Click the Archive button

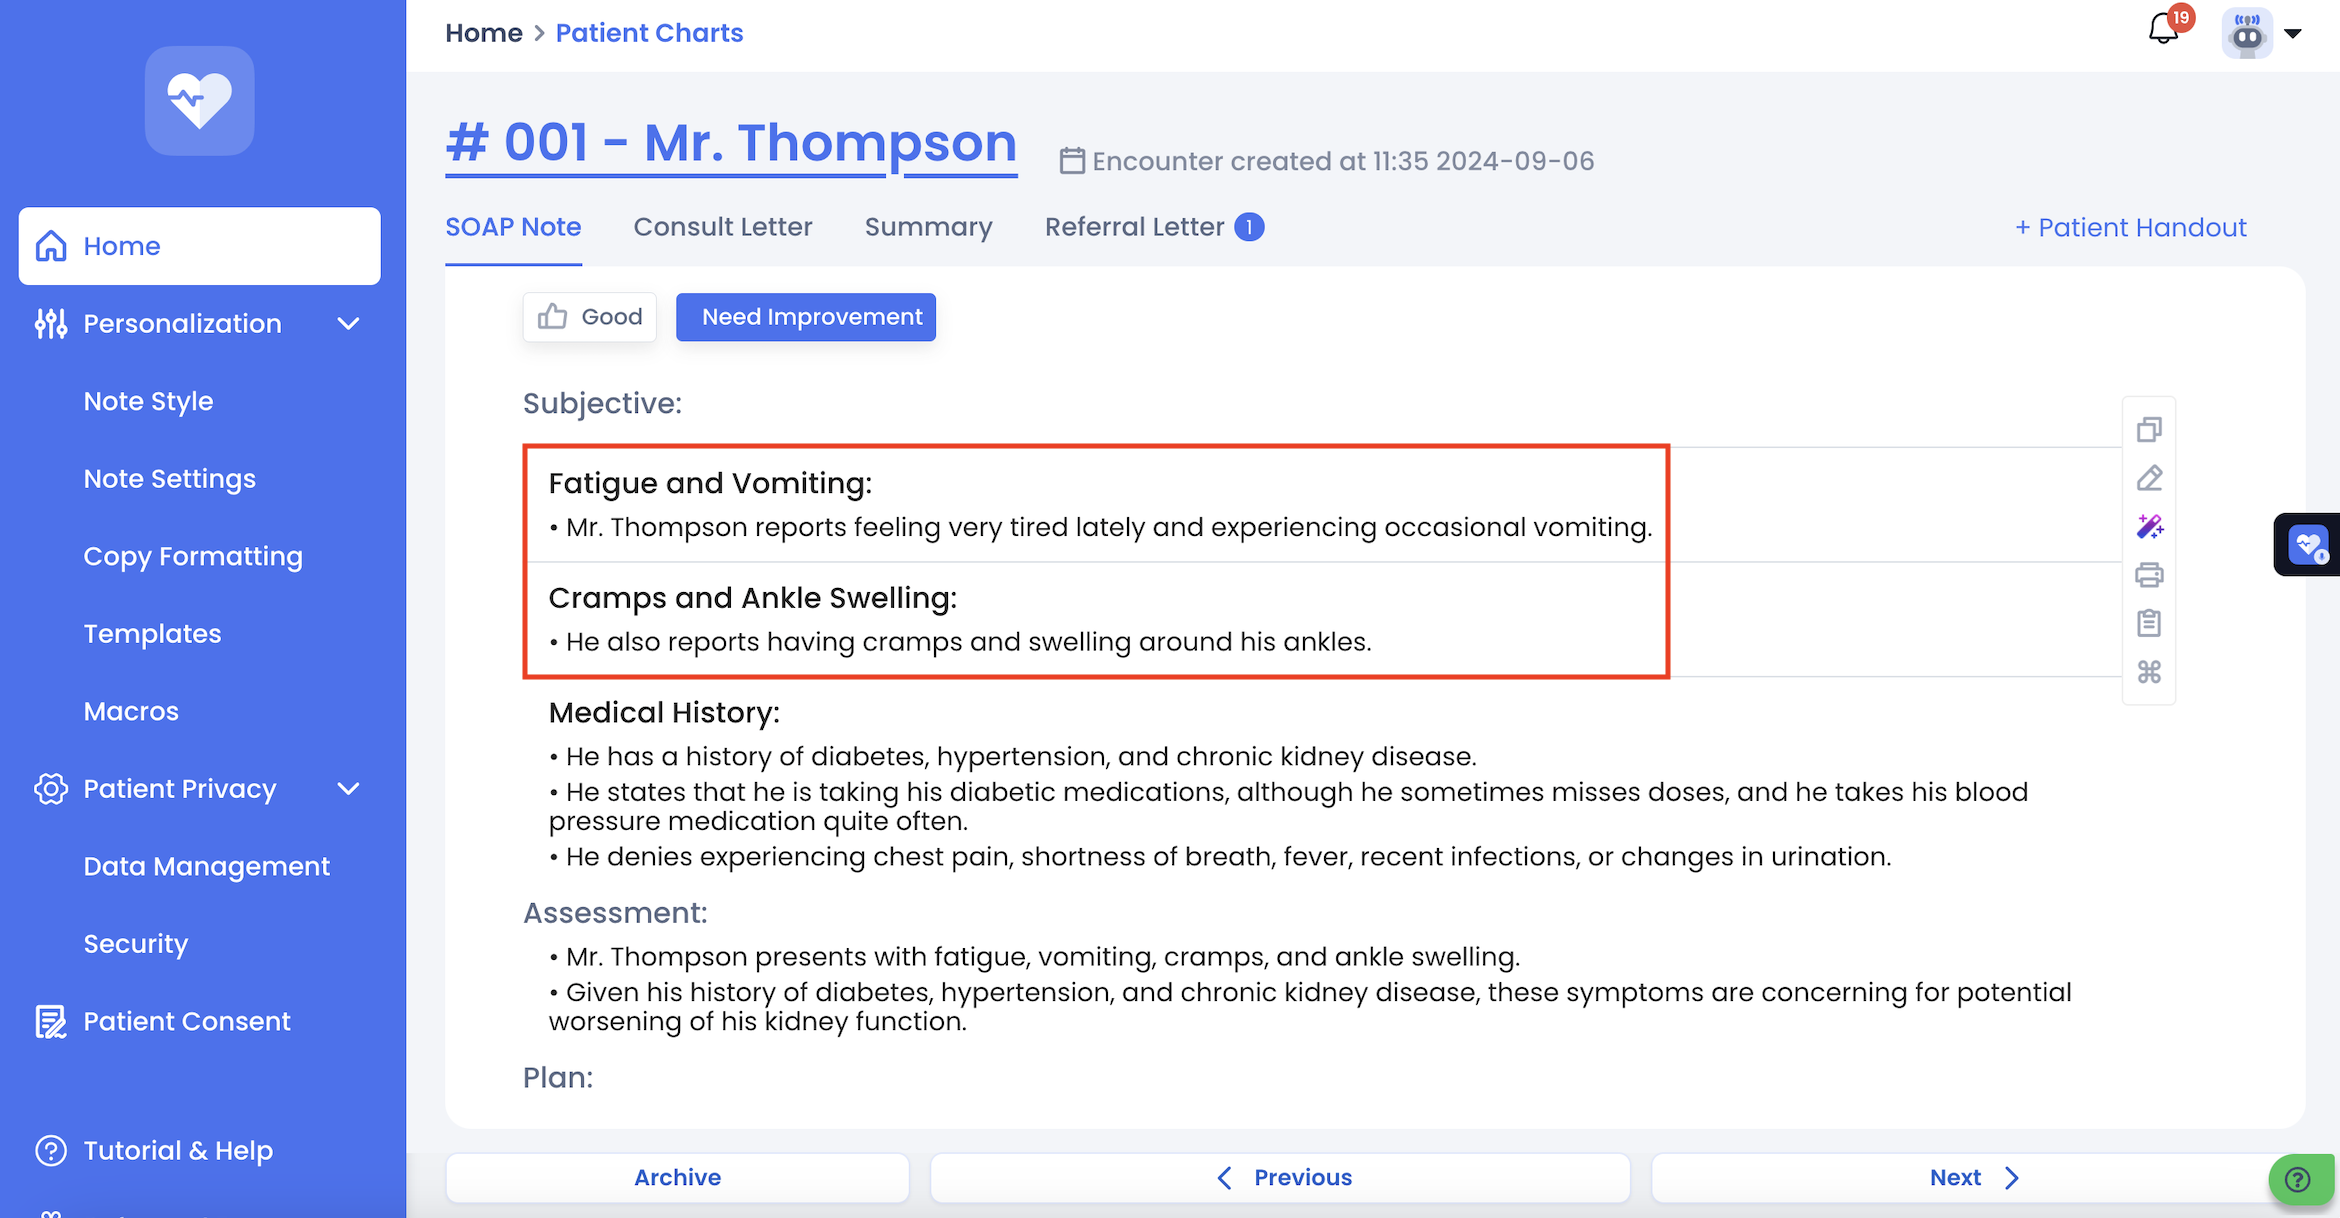(x=677, y=1177)
